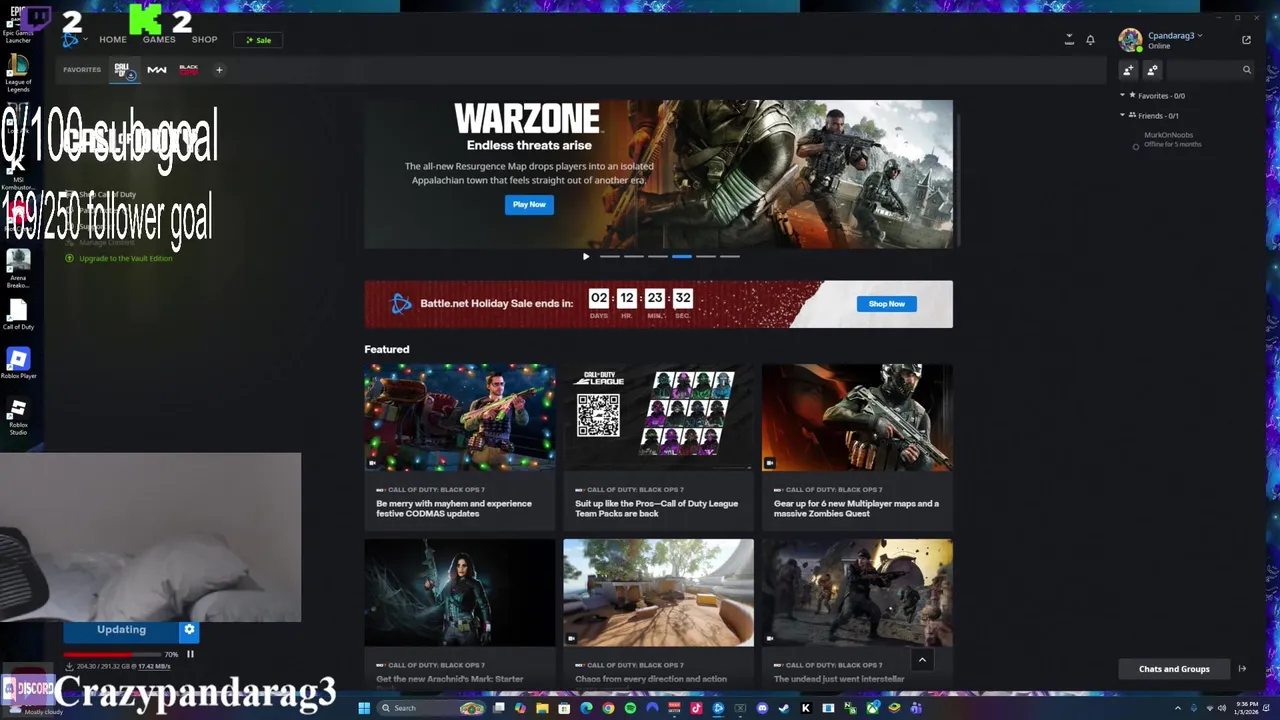This screenshot has width=1280, height=720.
Task: Add a game to the favorites bar
Action: pyautogui.click(x=219, y=70)
